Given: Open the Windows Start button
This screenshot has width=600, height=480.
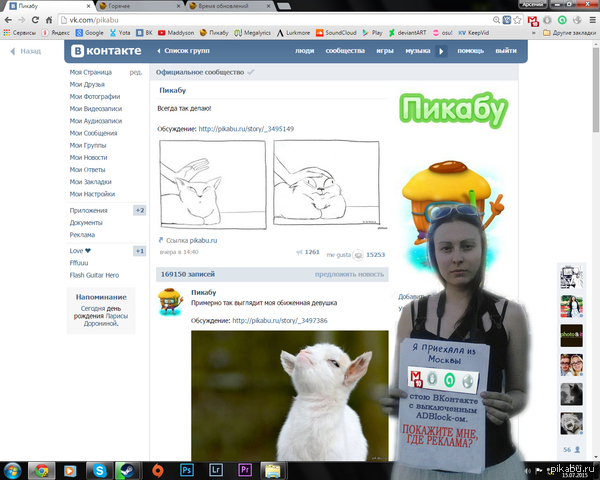Looking at the screenshot, I should [13, 470].
